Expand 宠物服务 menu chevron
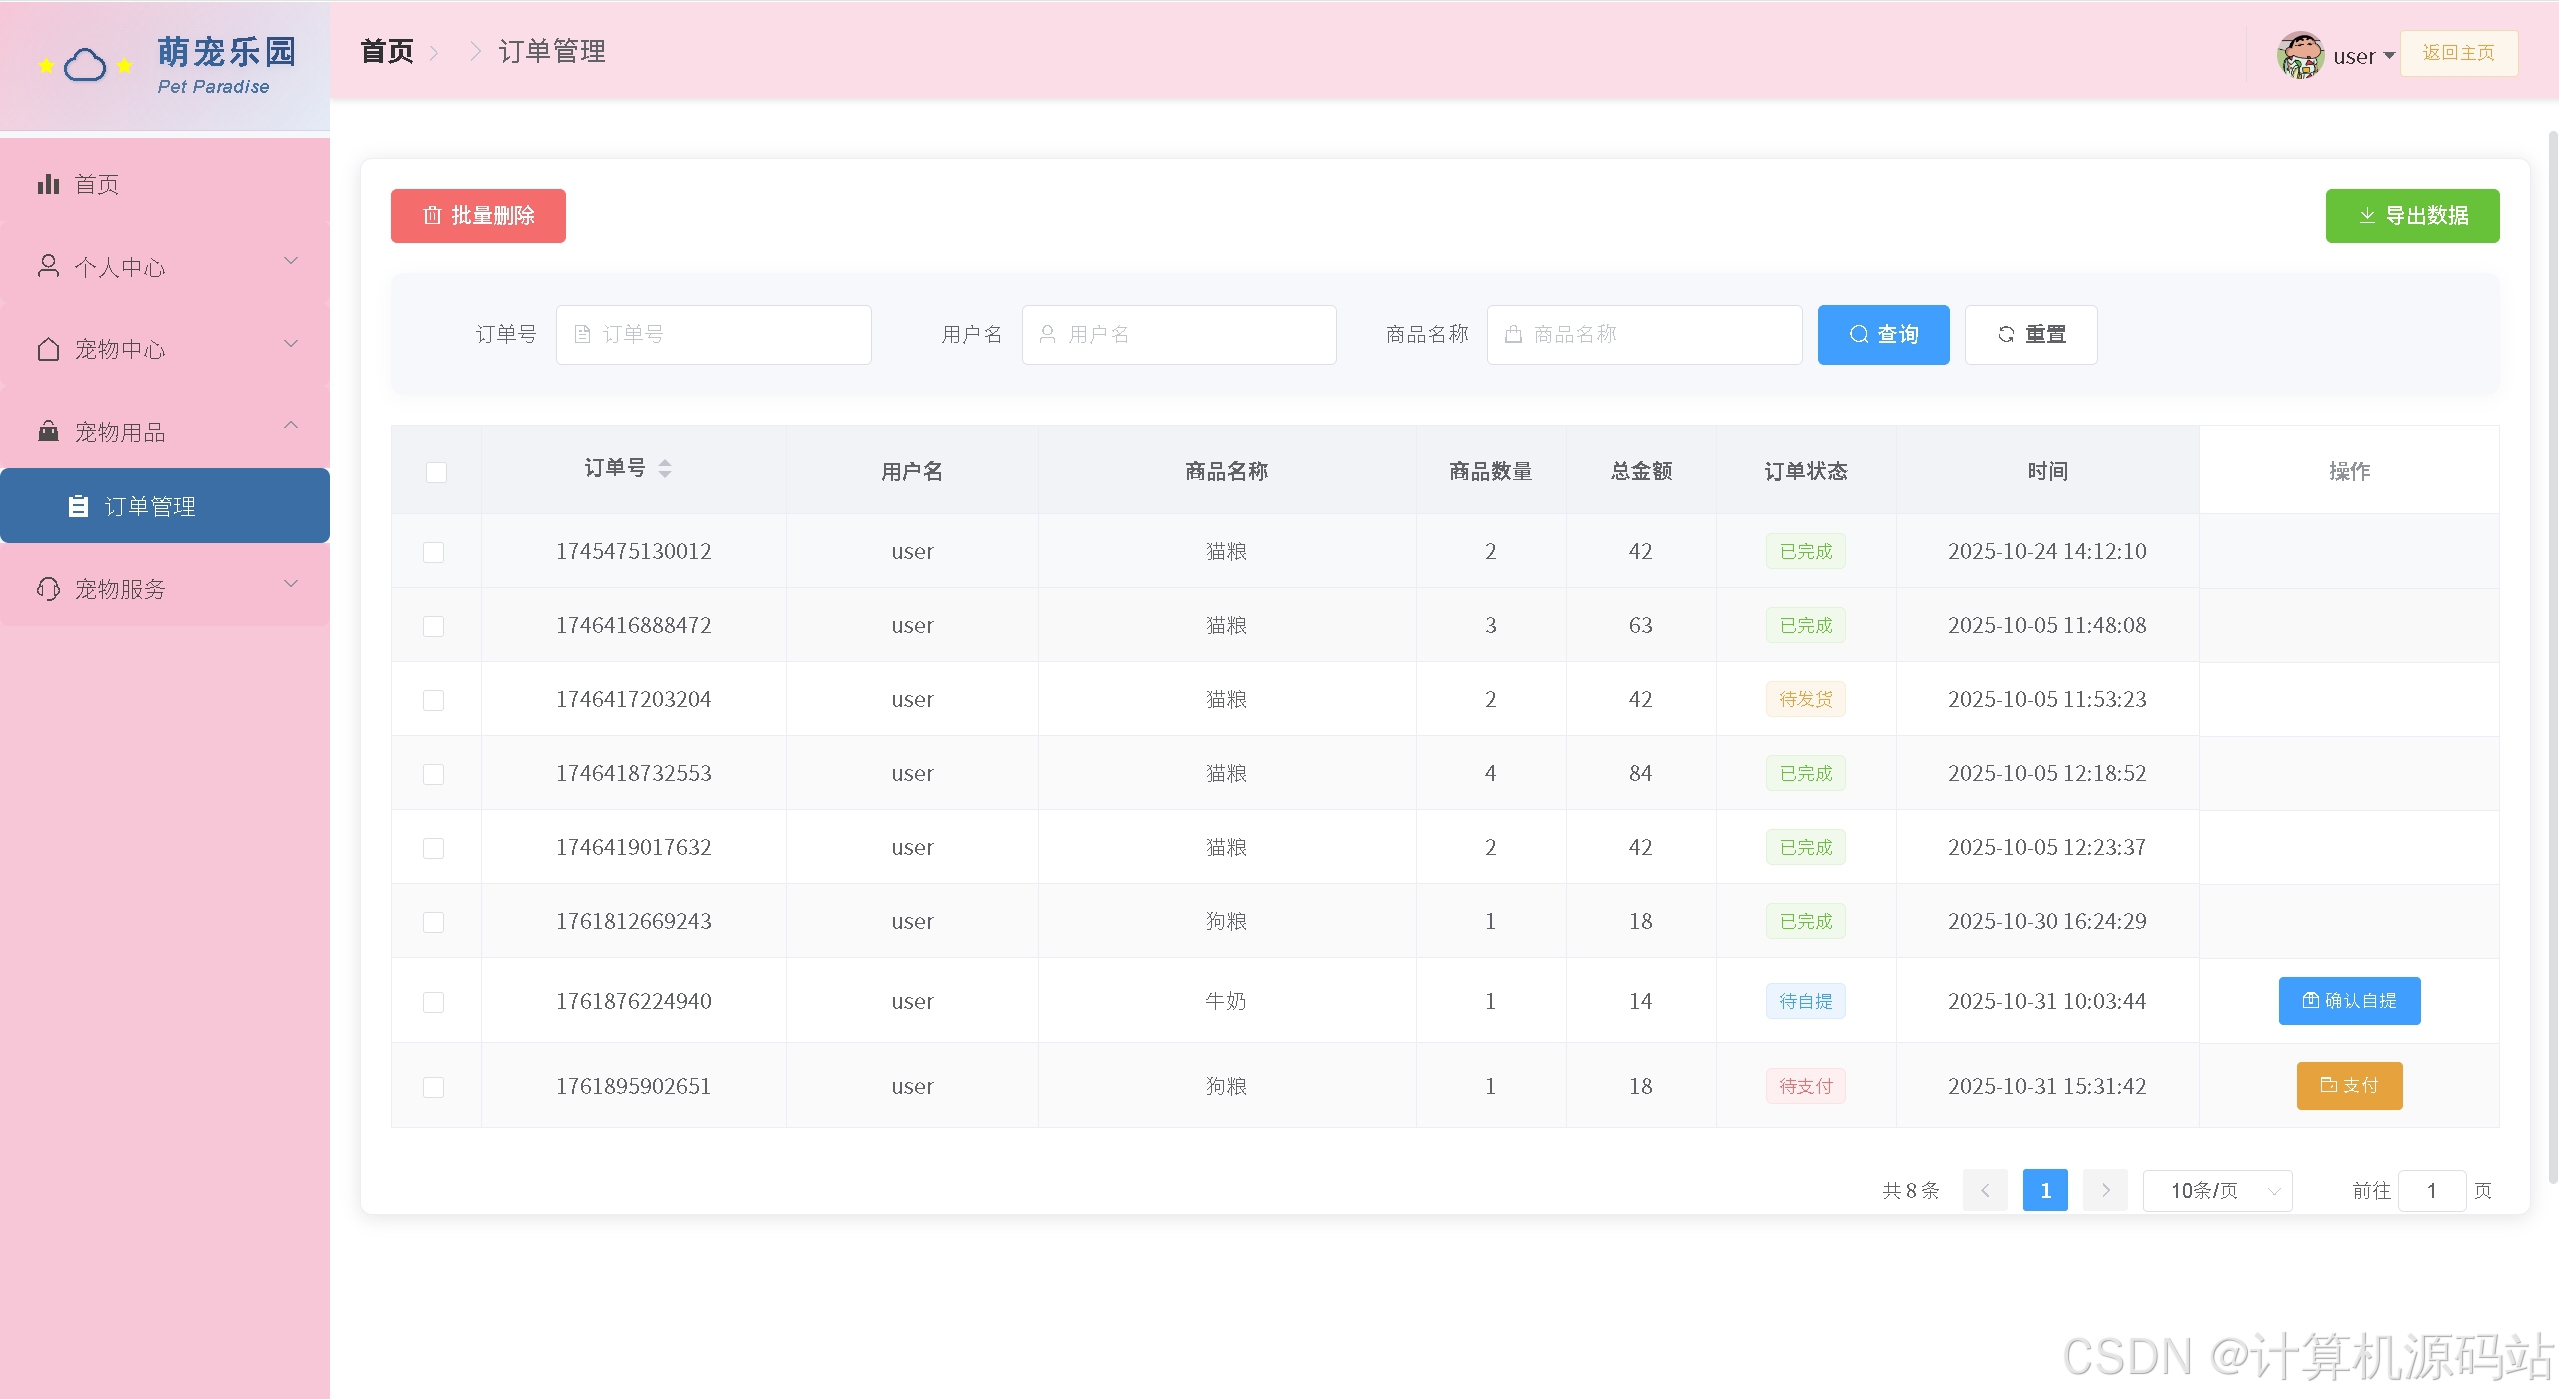The image size is (2559, 1399). [291, 584]
